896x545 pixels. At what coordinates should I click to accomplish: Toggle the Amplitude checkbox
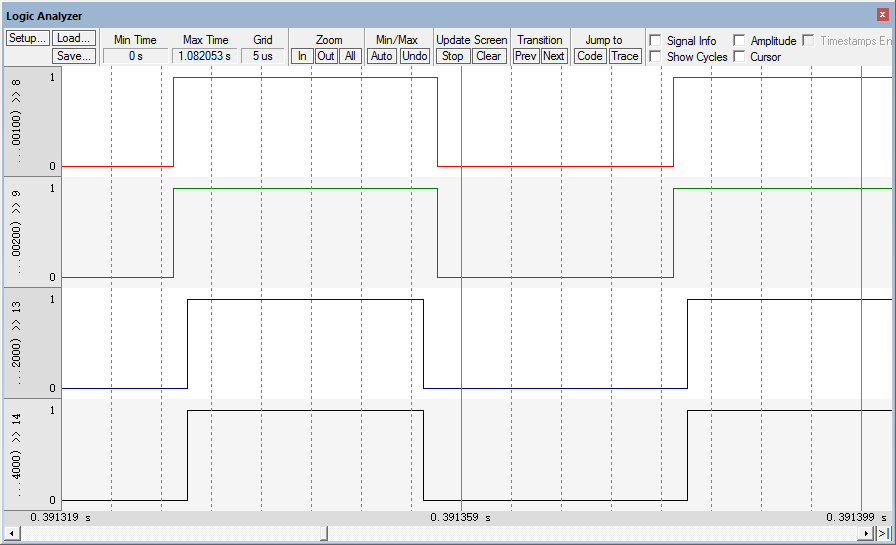pyautogui.click(x=739, y=41)
